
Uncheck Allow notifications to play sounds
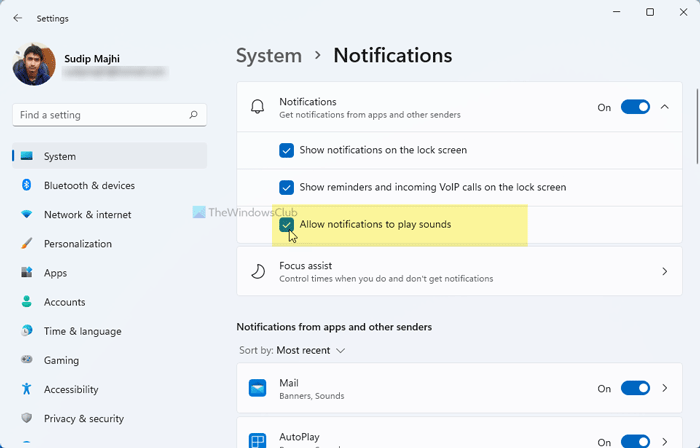coord(287,225)
